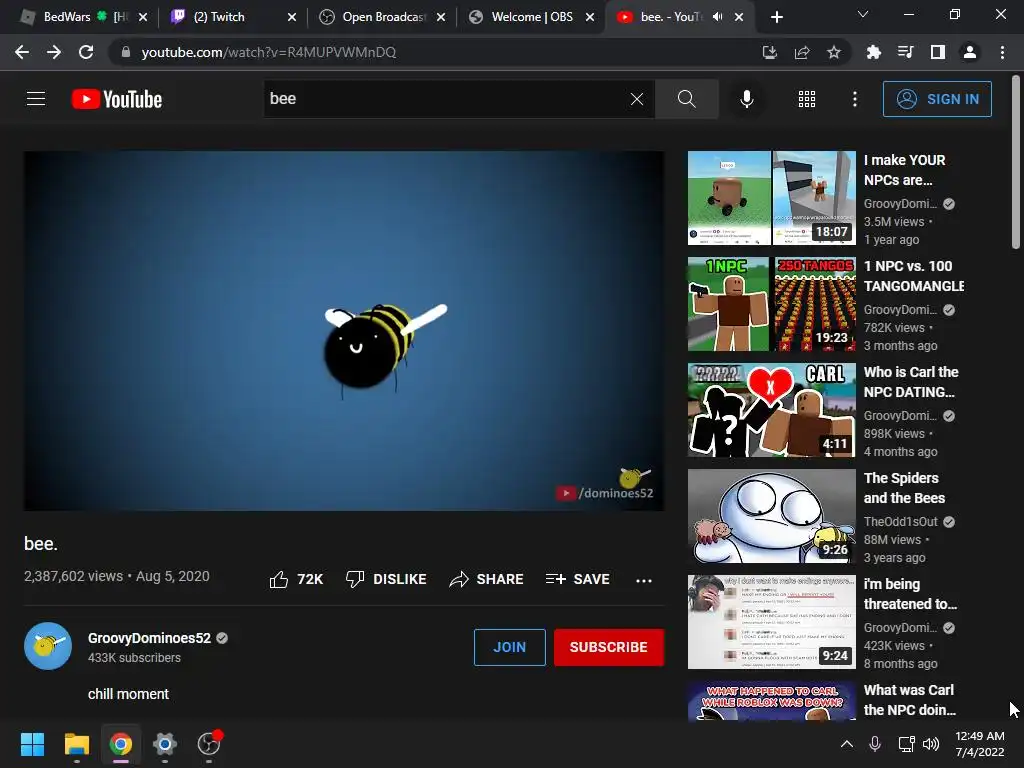Go back with browser back arrow
The image size is (1024, 768).
22,52
